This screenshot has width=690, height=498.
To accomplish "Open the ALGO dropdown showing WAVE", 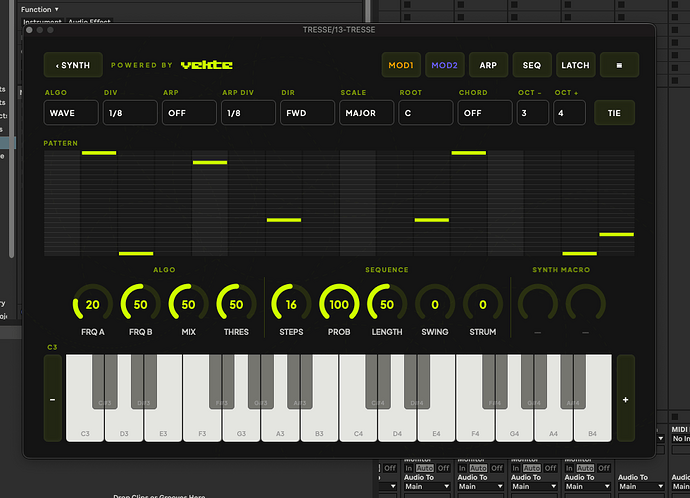I will pyautogui.click(x=71, y=113).
